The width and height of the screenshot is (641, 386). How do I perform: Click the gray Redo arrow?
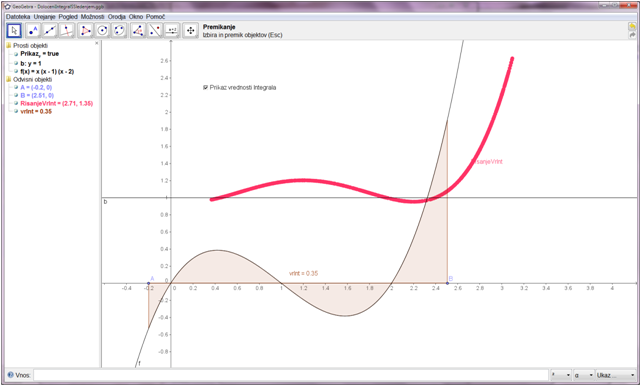coord(632,35)
